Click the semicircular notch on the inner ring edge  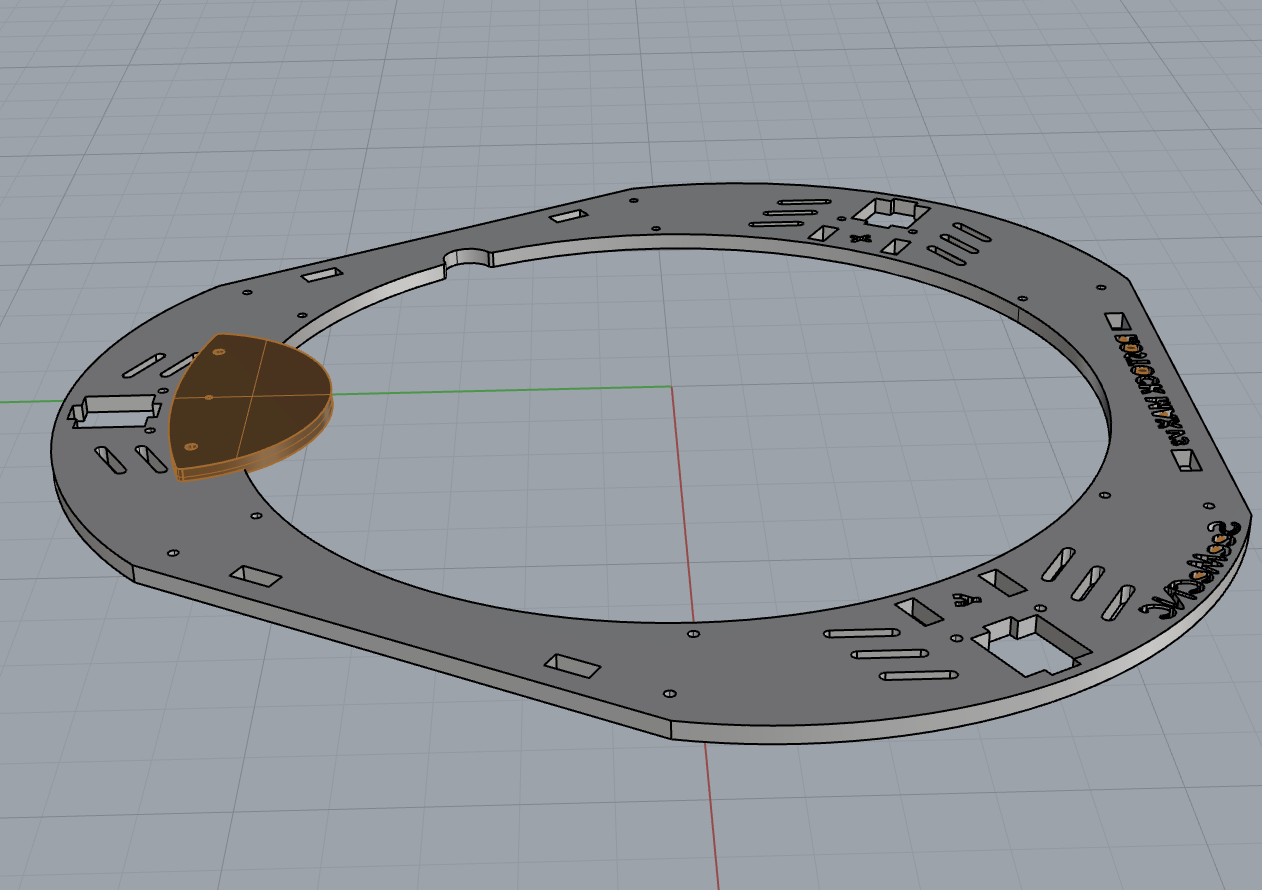[x=468, y=259]
